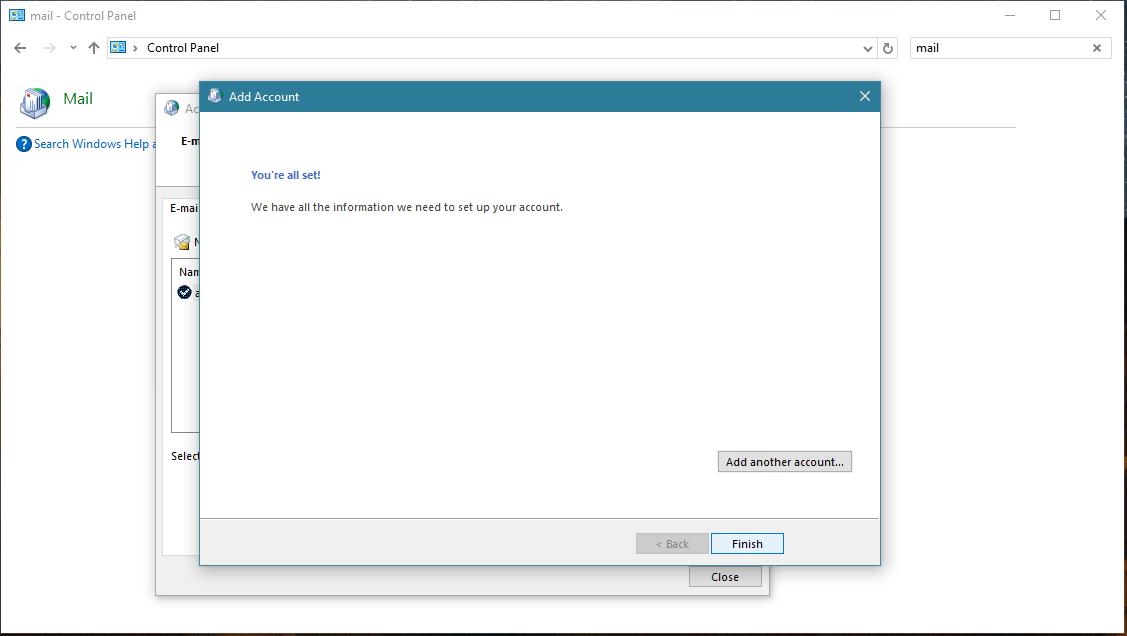Click the Control Panel icon in address bar
This screenshot has width=1127, height=636.
point(119,48)
